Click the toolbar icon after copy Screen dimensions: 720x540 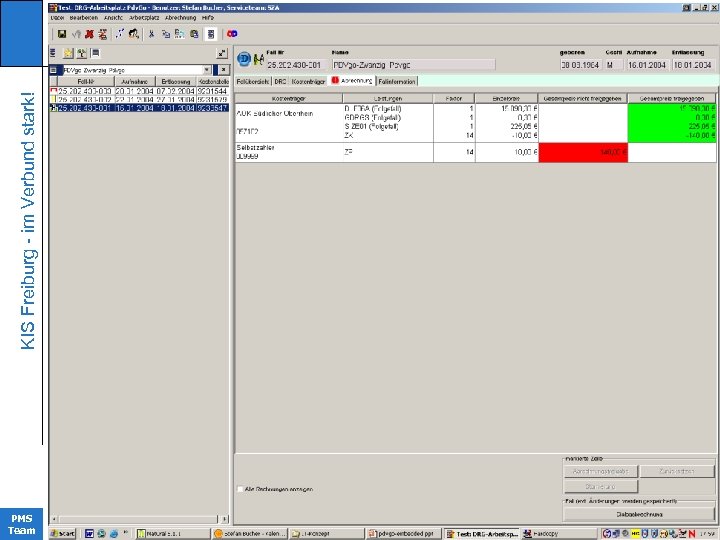point(180,34)
